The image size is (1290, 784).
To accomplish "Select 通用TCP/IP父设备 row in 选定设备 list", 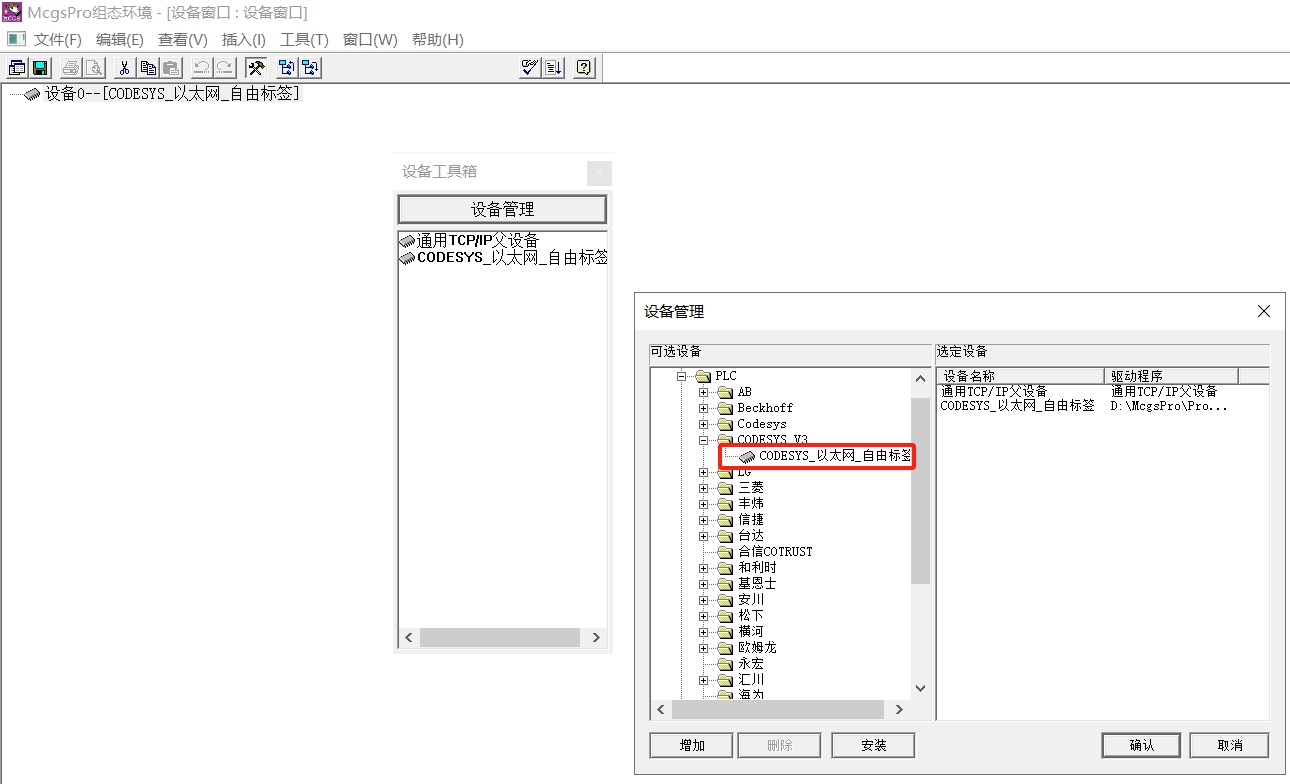I will point(994,391).
